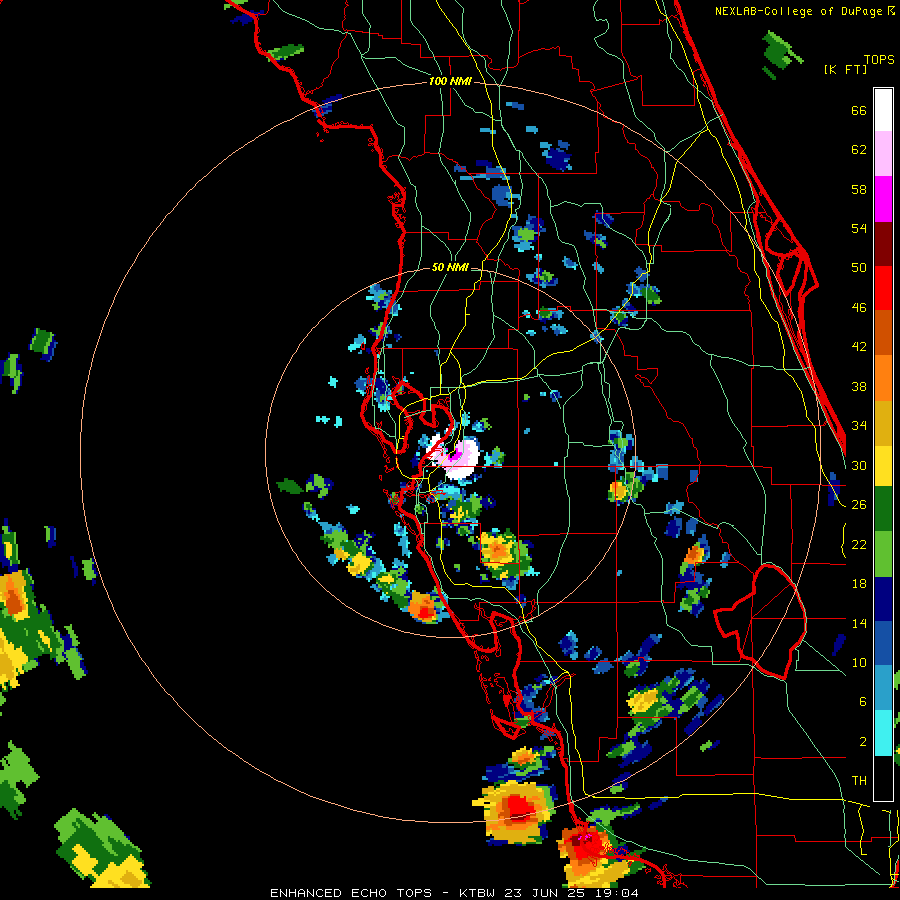Pick the dark green legend swatch

coord(883,509)
